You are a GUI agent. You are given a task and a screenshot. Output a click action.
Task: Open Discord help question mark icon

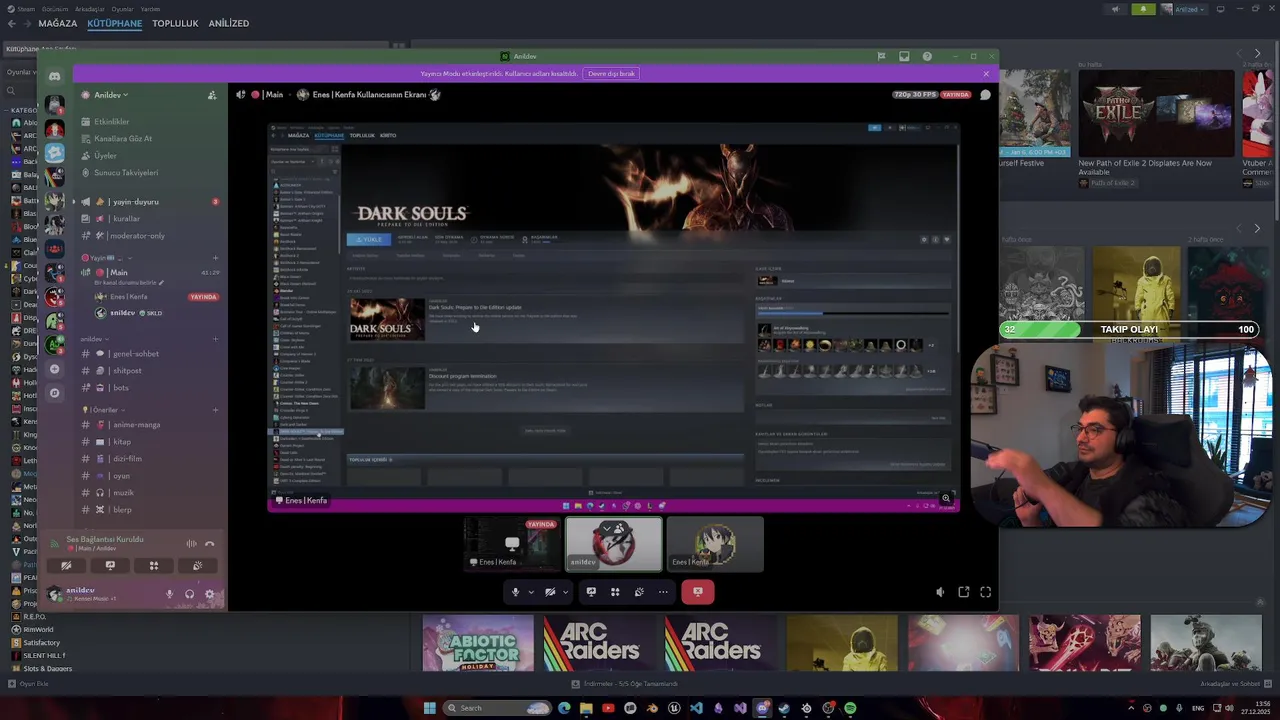(x=927, y=56)
